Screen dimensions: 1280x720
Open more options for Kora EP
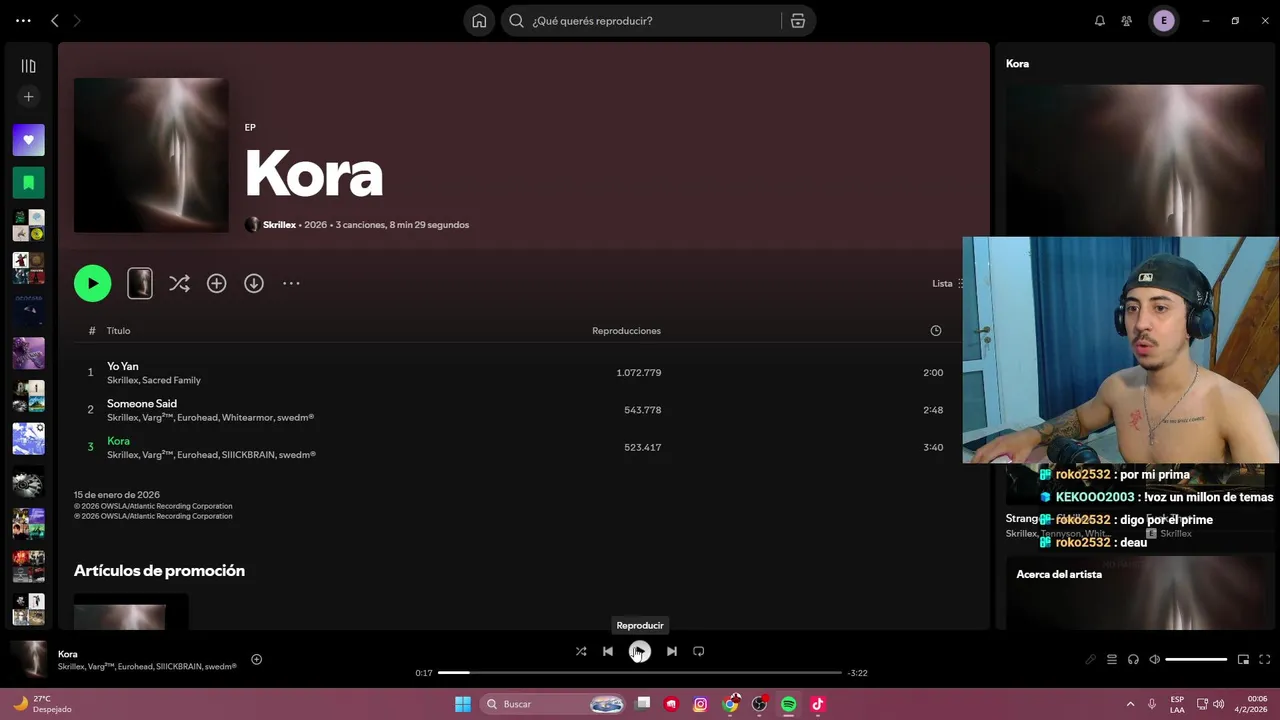point(291,283)
